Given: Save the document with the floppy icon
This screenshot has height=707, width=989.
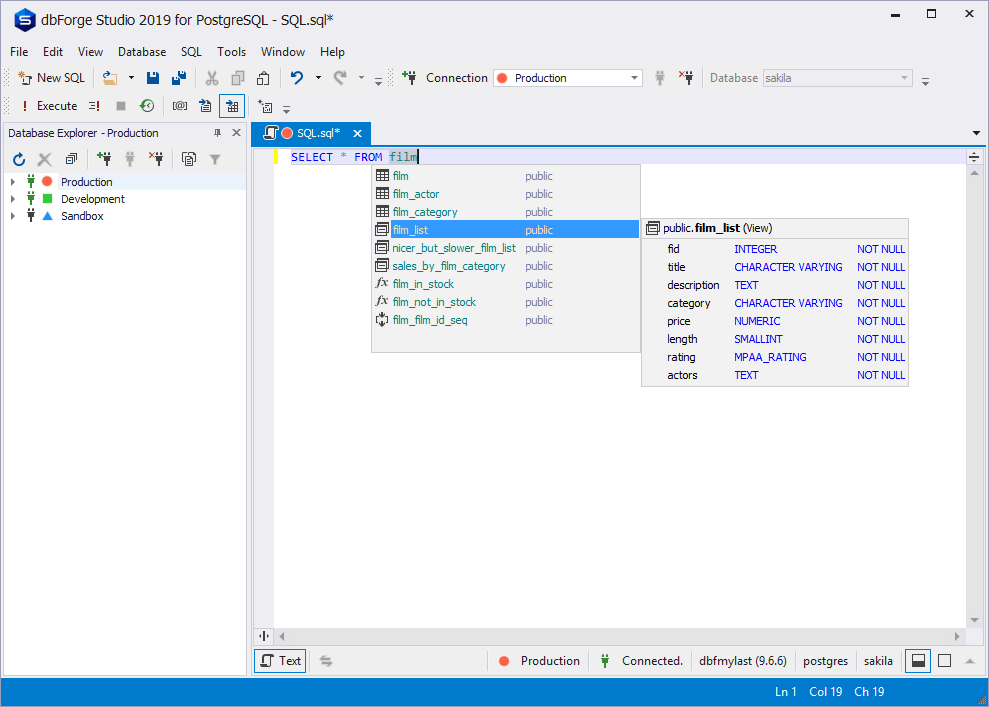Looking at the screenshot, I should coord(153,78).
